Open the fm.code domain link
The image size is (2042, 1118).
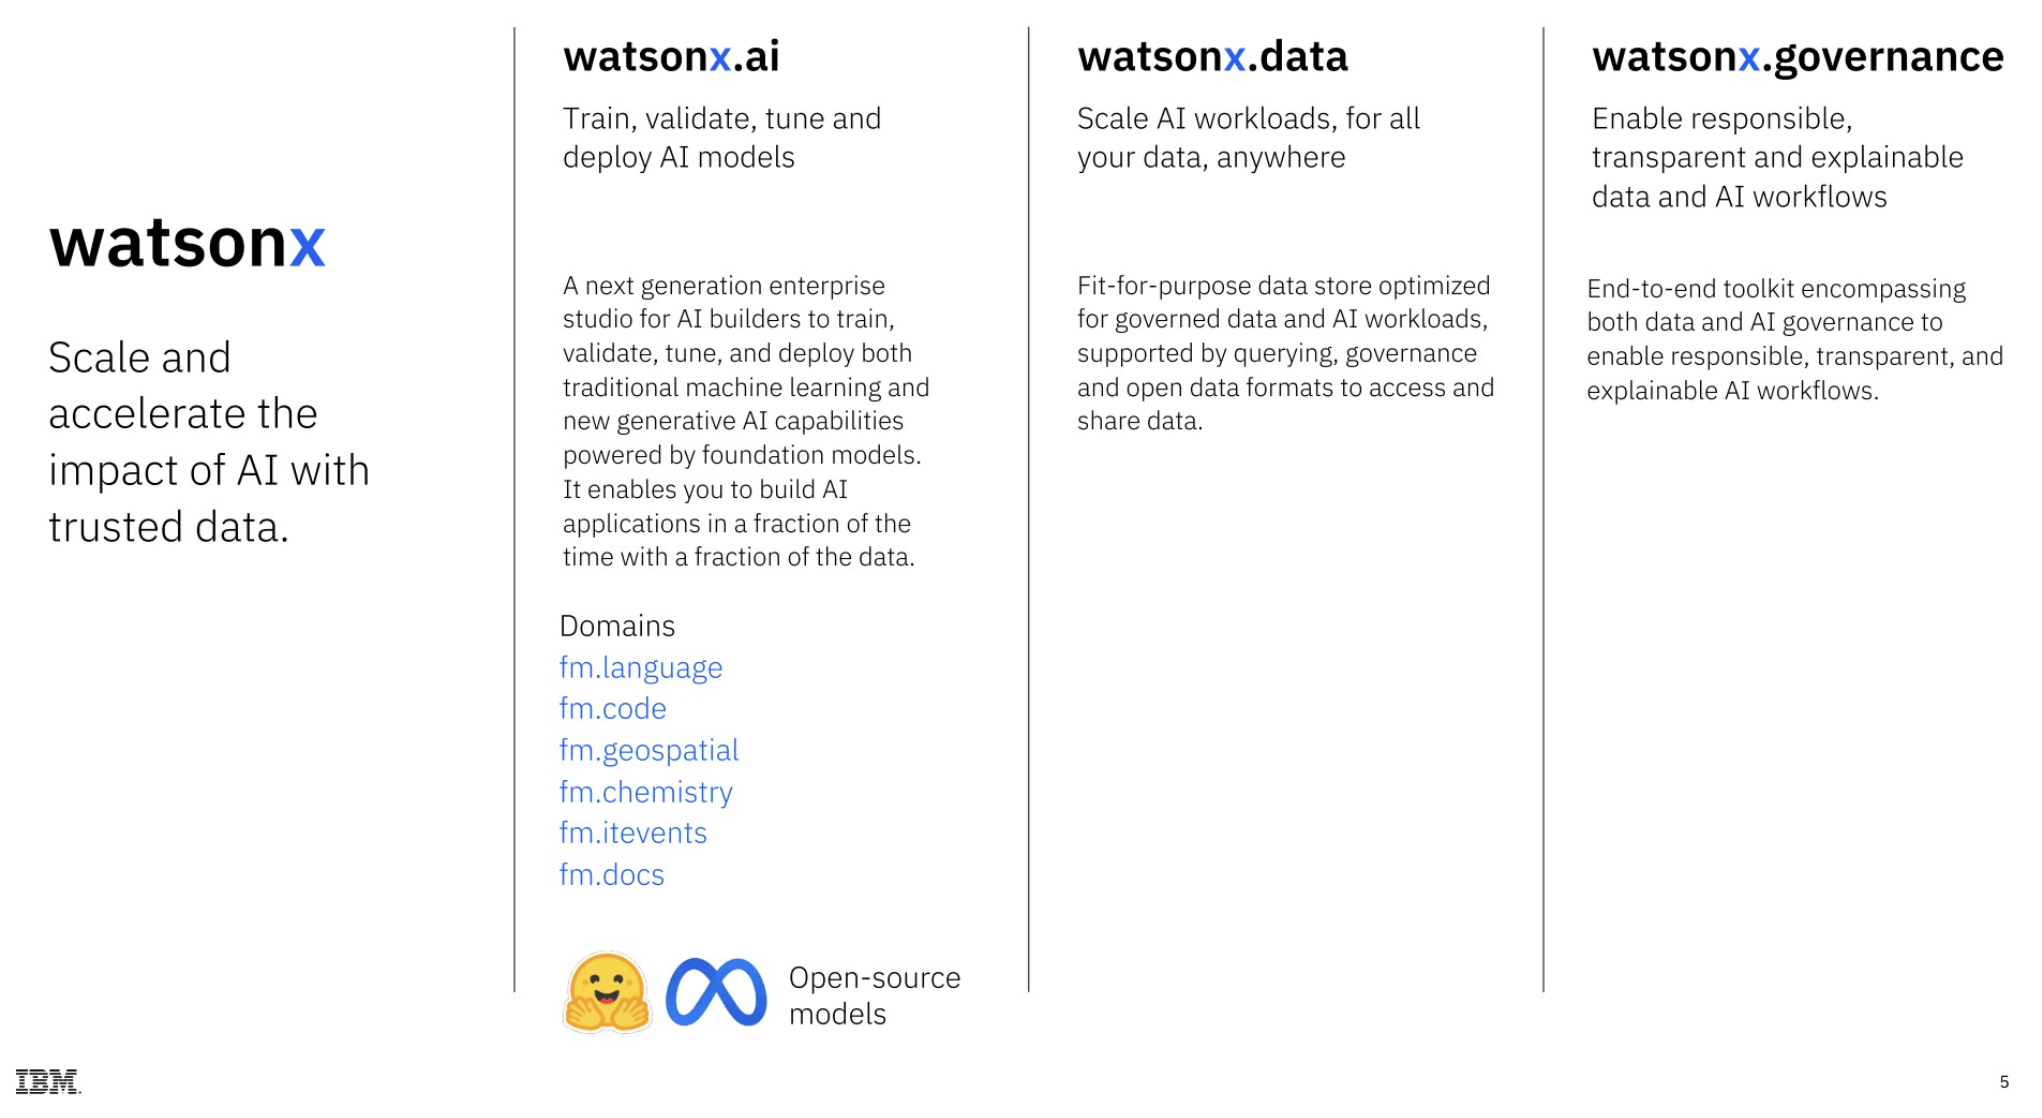(x=612, y=709)
